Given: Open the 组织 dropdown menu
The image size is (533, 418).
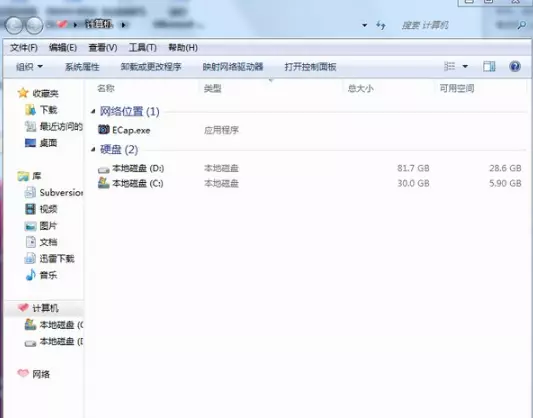Looking at the screenshot, I should pyautogui.click(x=29, y=67).
